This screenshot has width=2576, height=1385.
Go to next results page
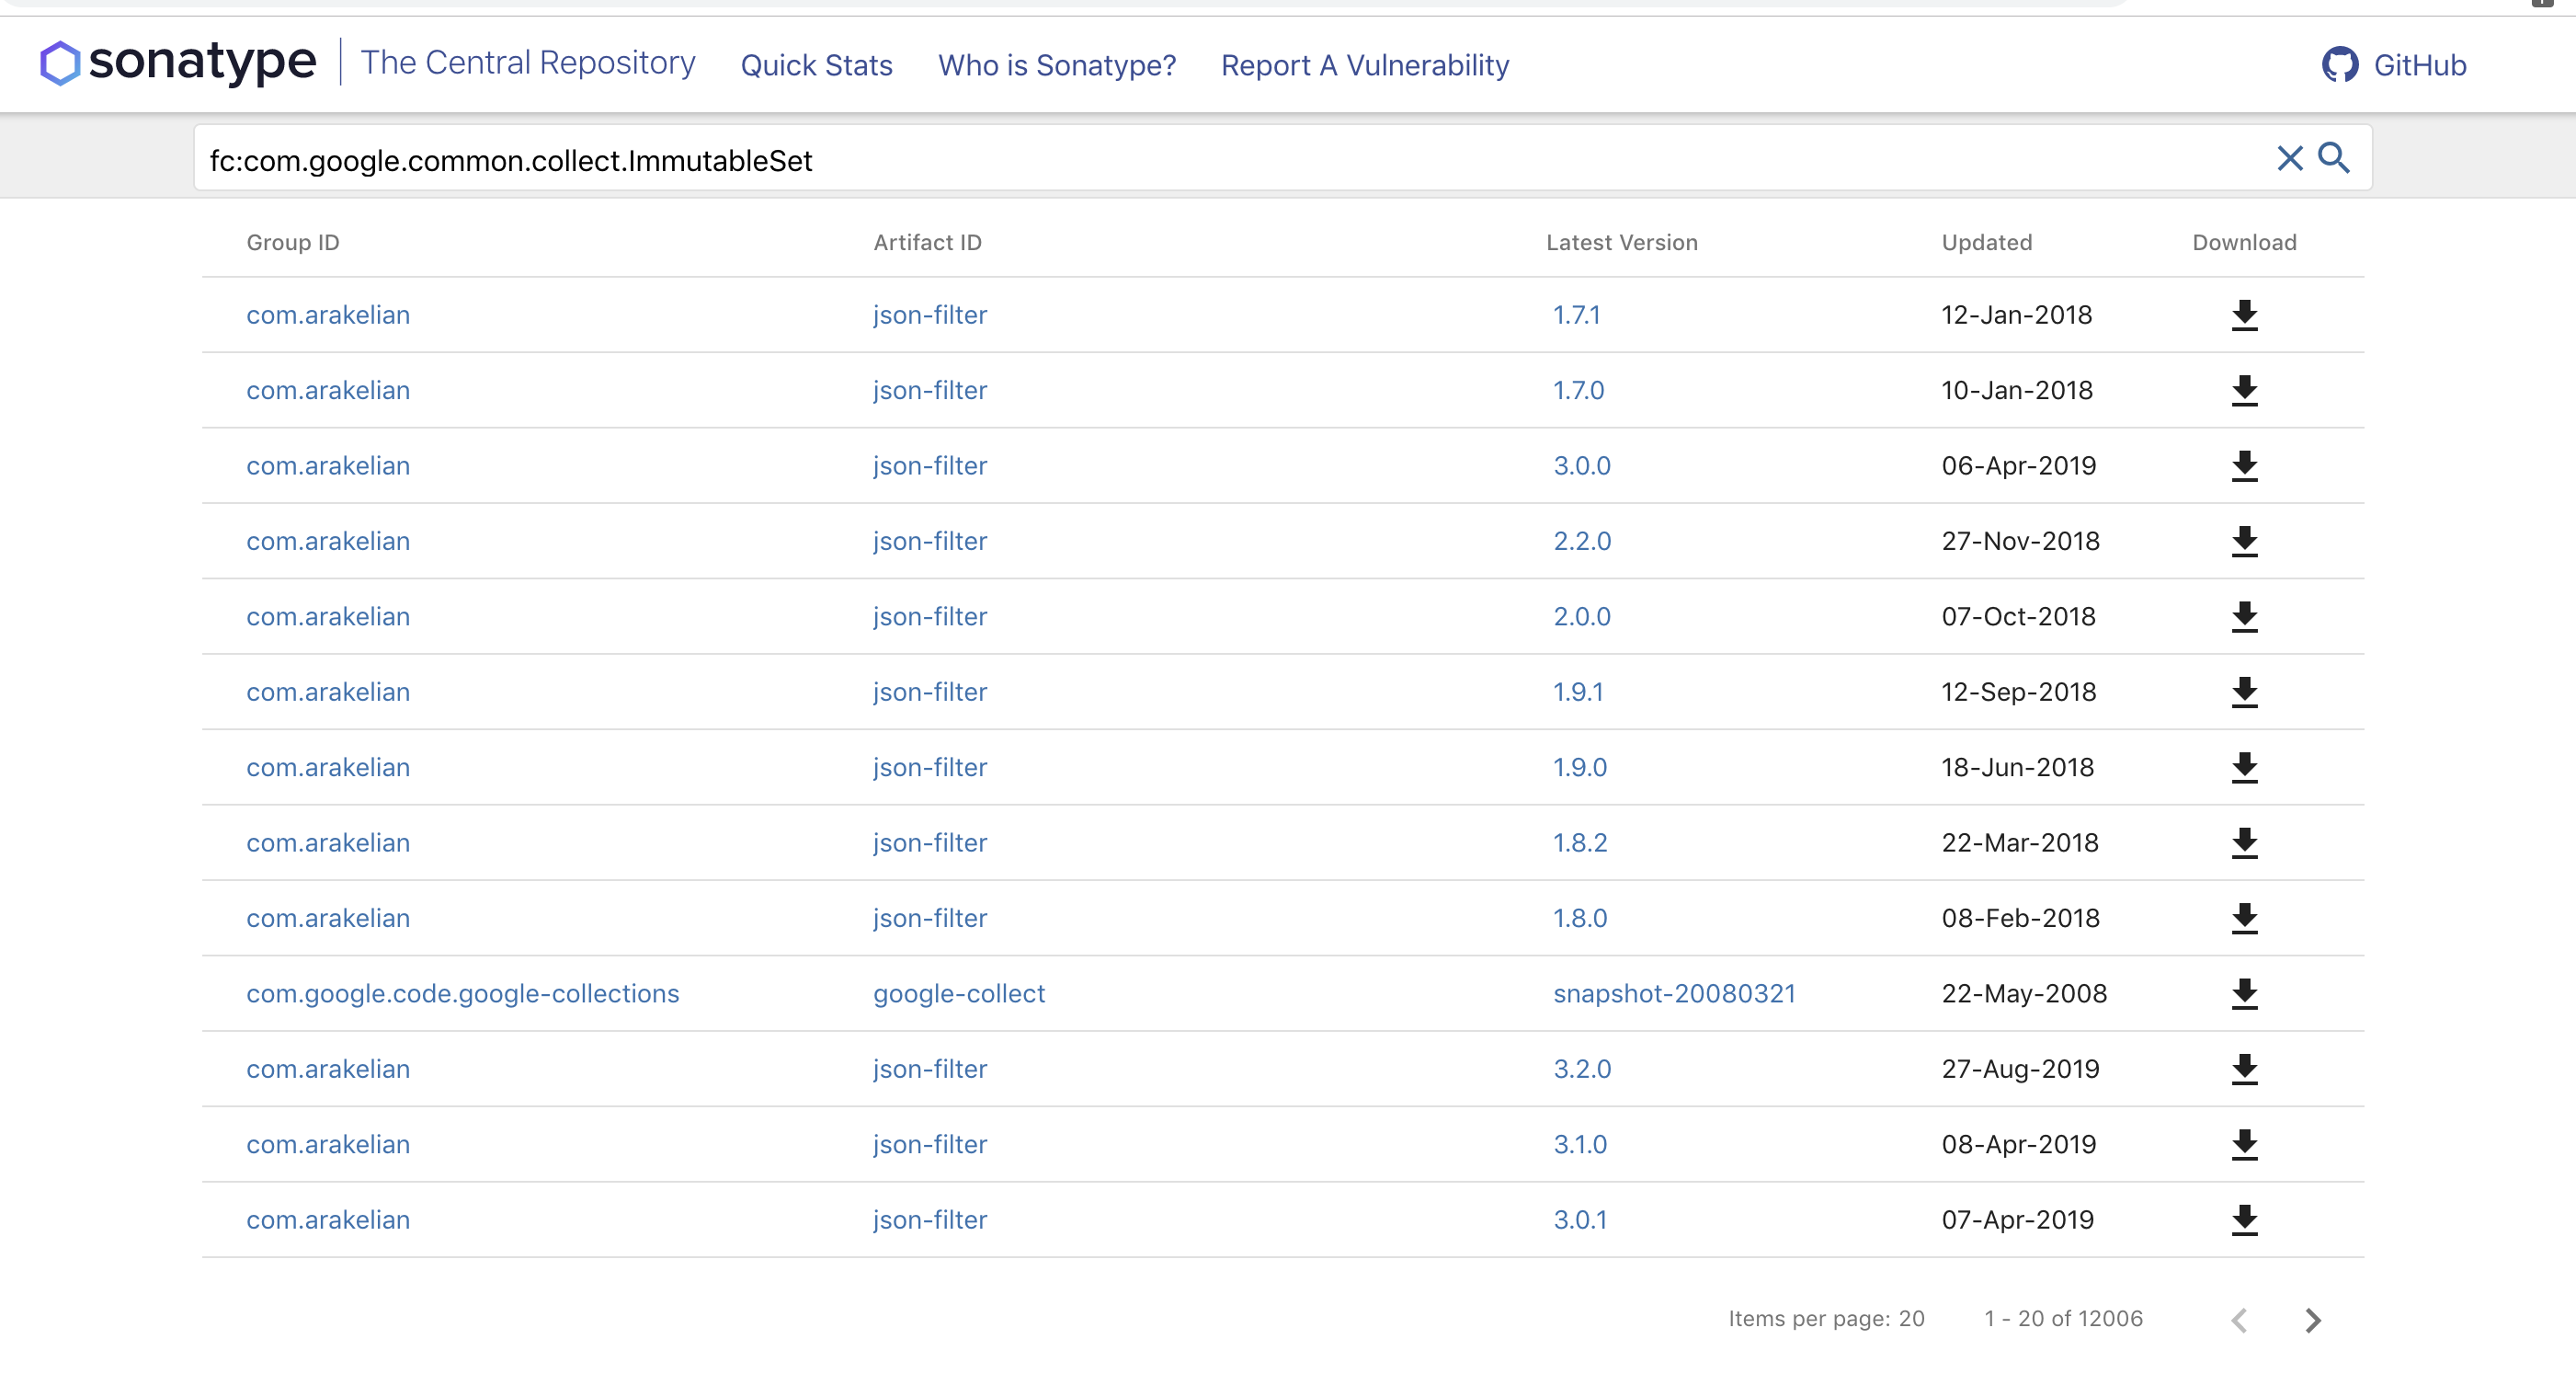[x=2312, y=1320]
